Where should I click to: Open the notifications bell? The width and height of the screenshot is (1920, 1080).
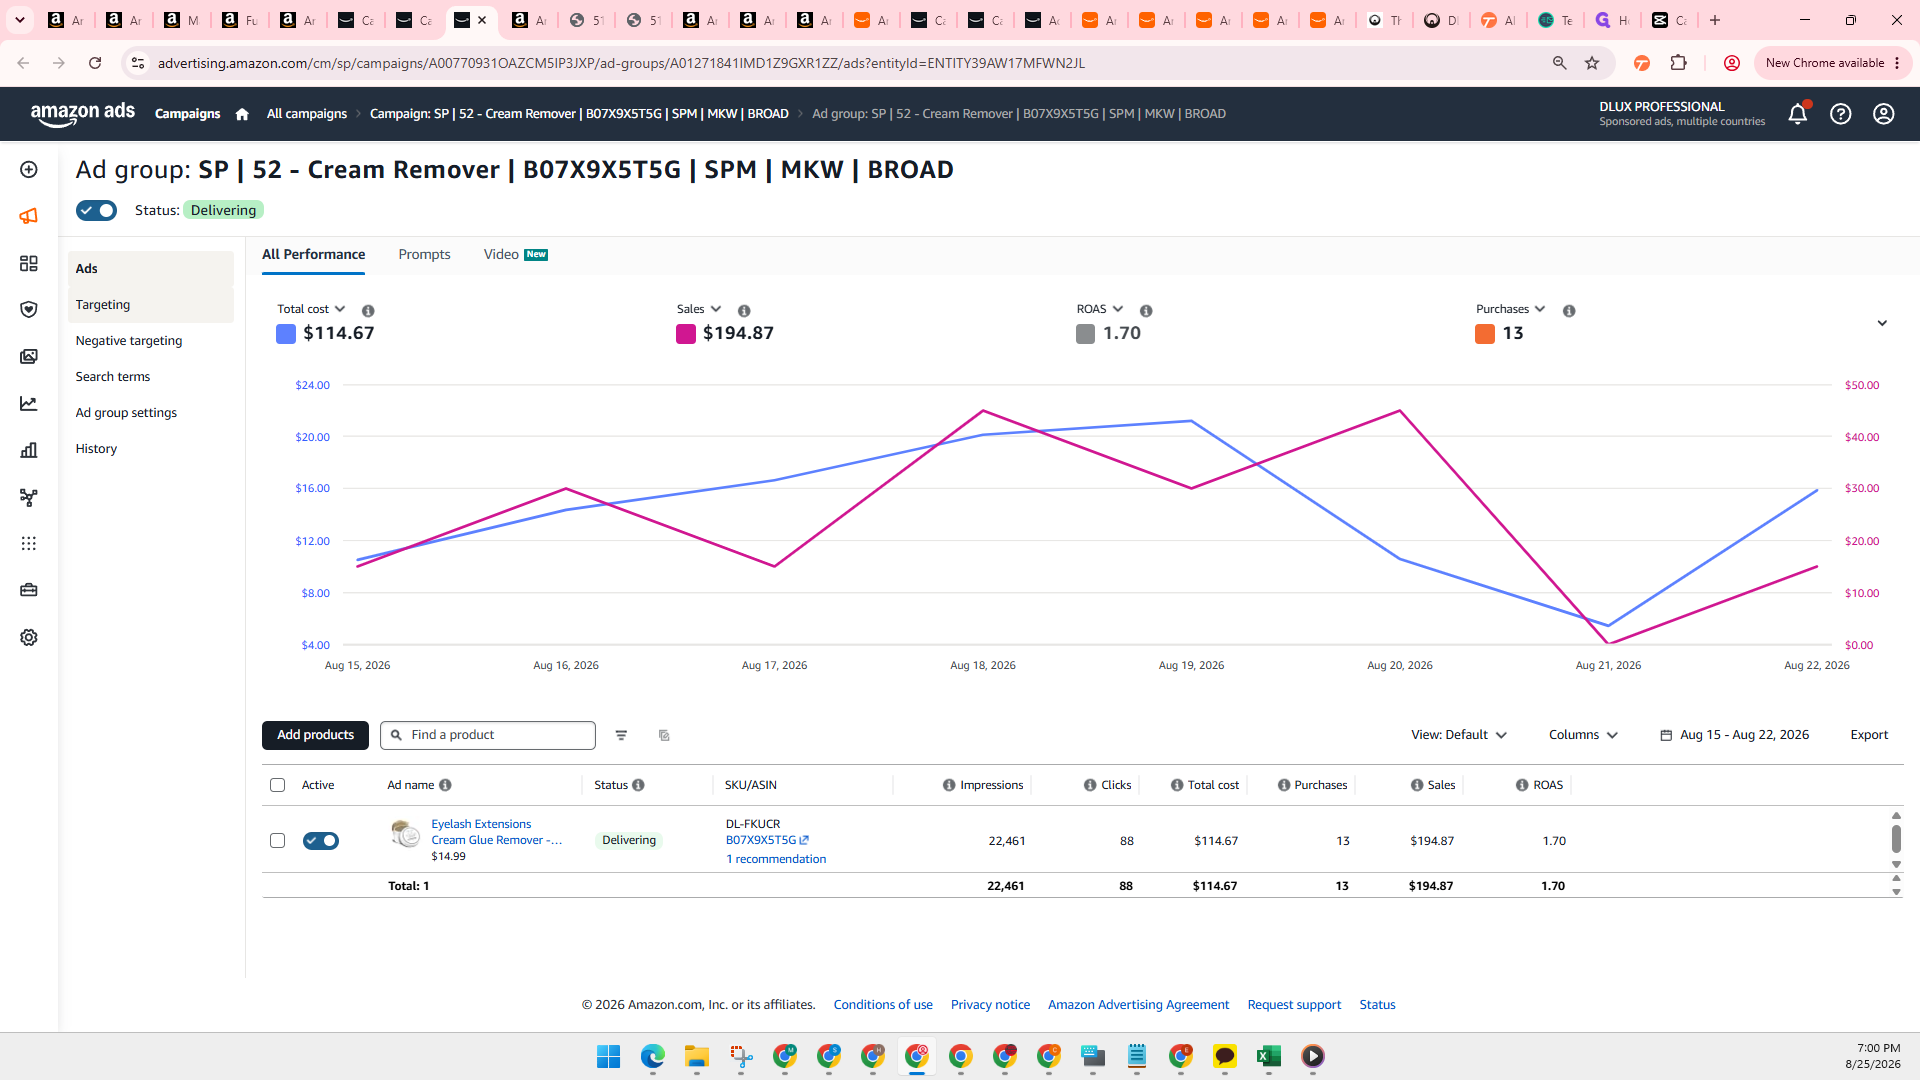(x=1797, y=114)
